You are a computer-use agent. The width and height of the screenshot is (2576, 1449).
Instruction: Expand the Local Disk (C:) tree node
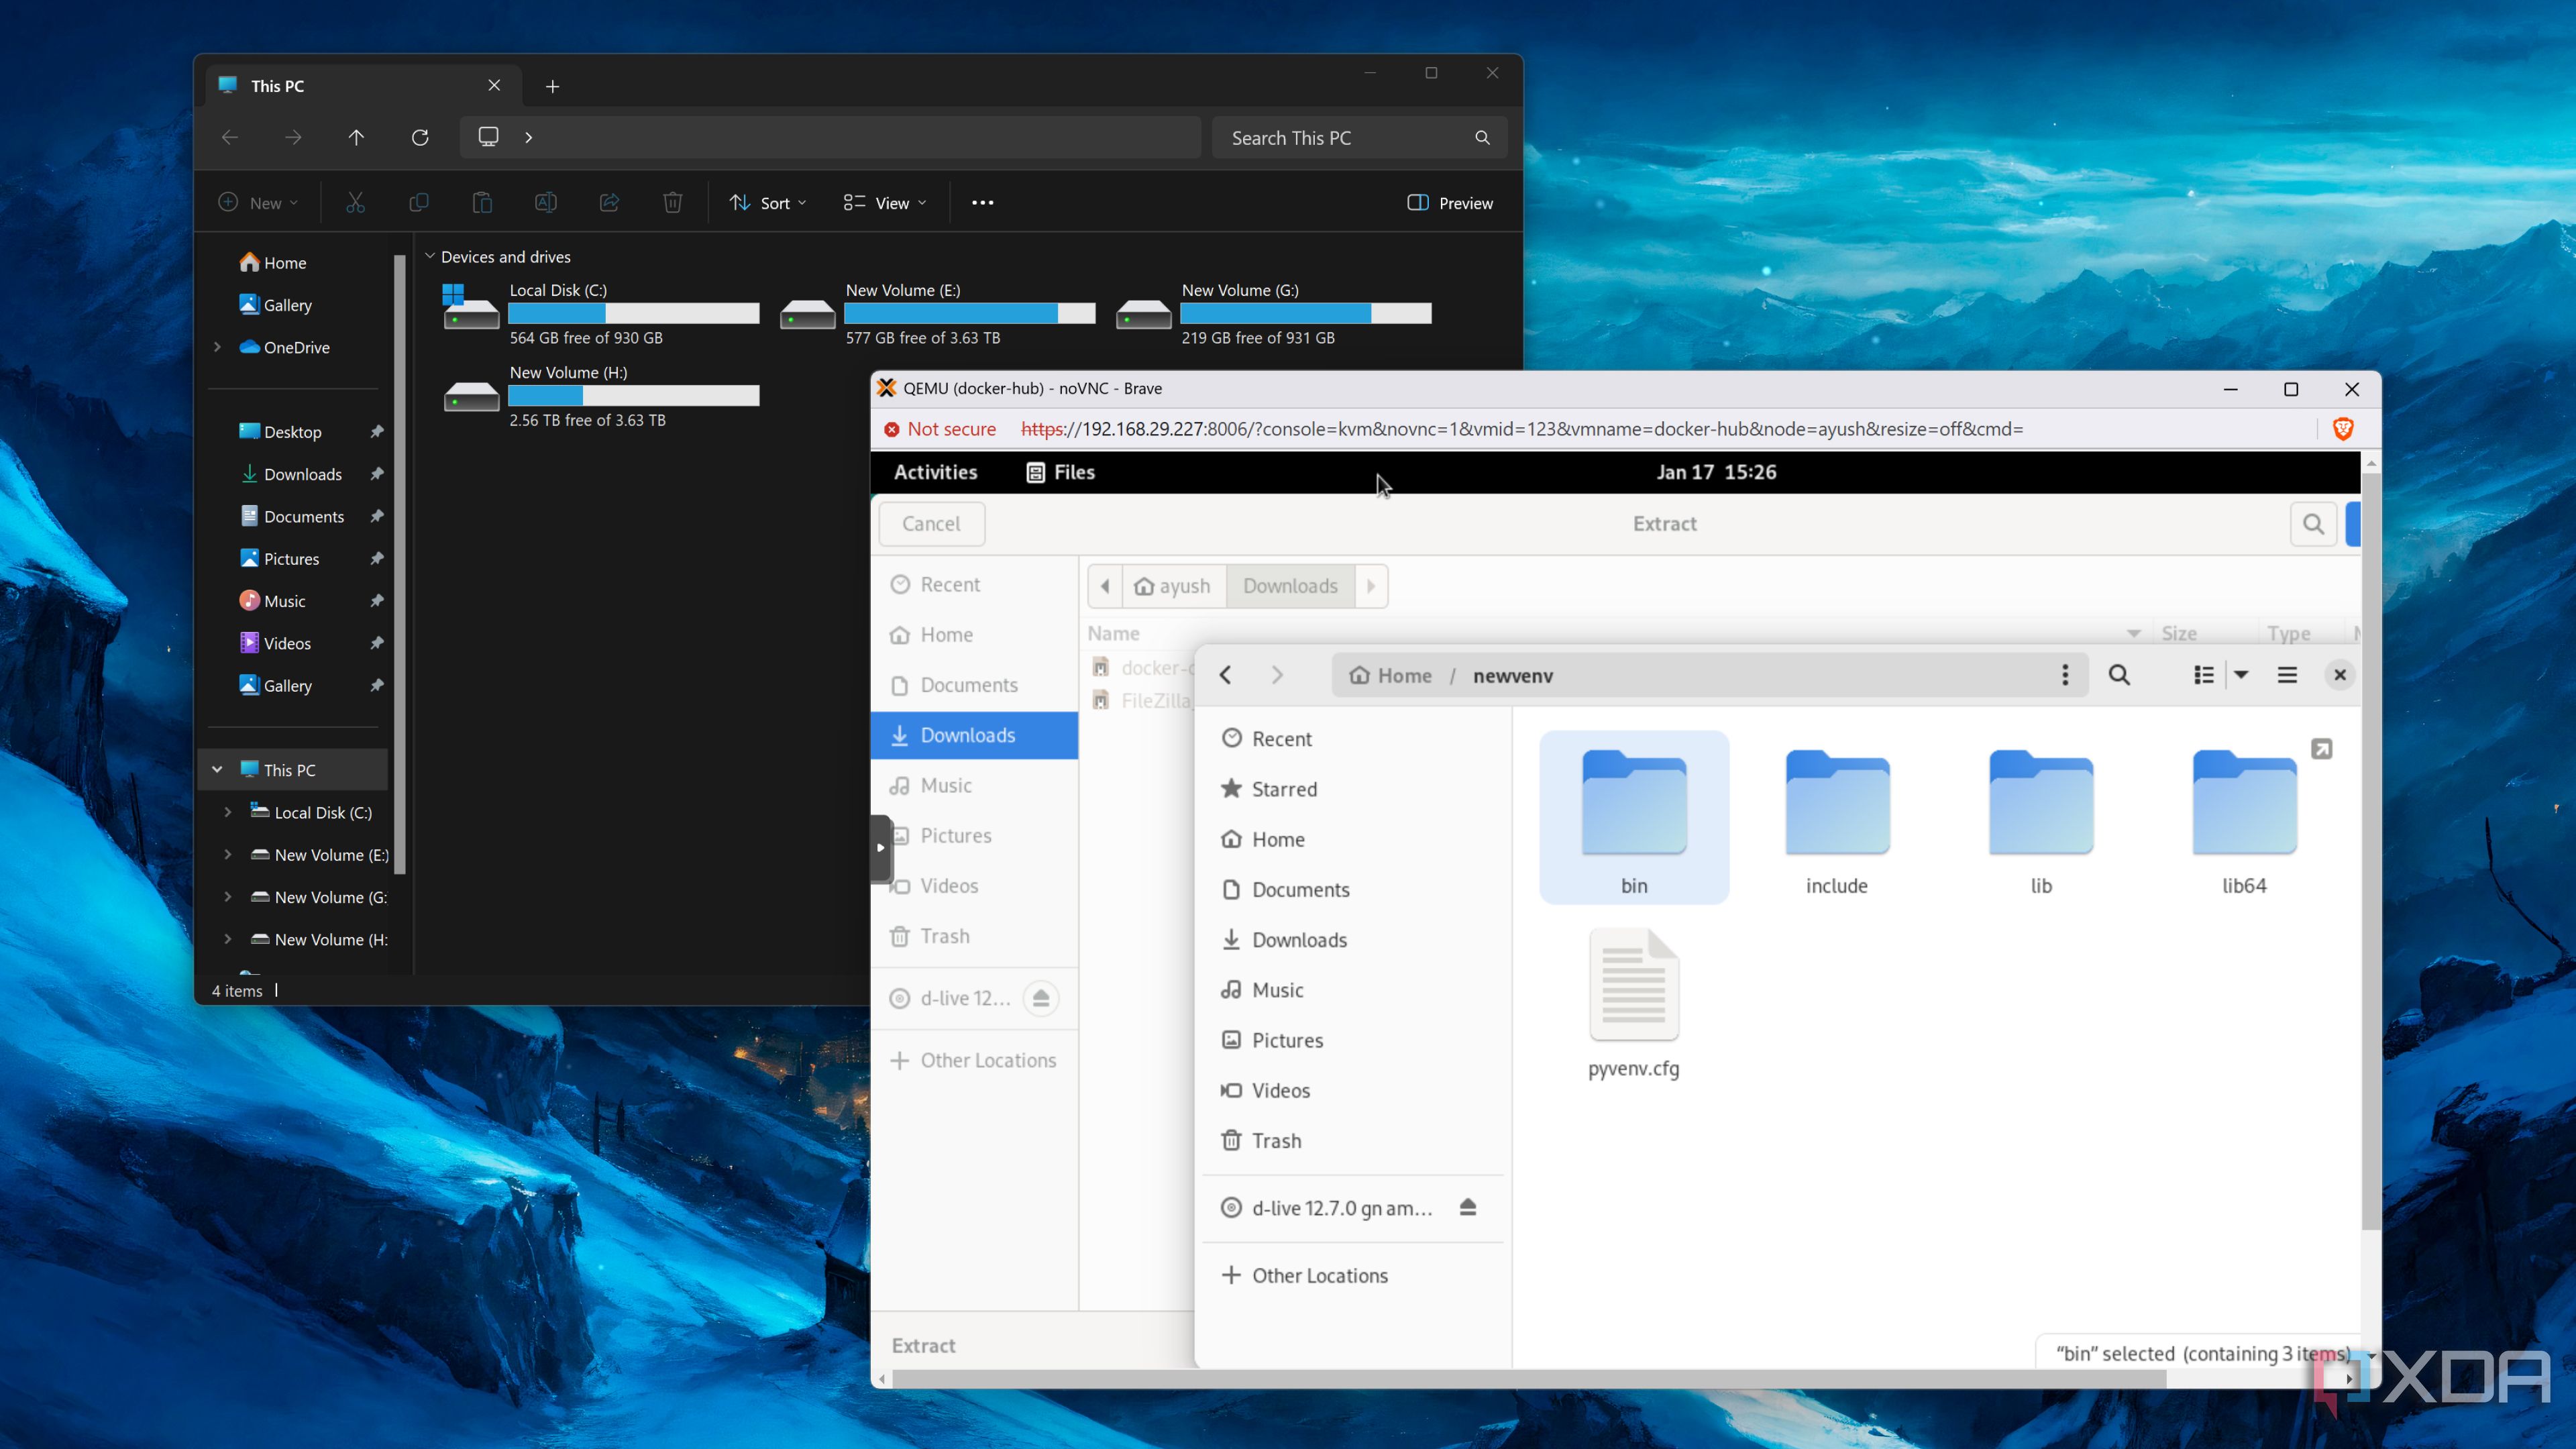coord(228,812)
